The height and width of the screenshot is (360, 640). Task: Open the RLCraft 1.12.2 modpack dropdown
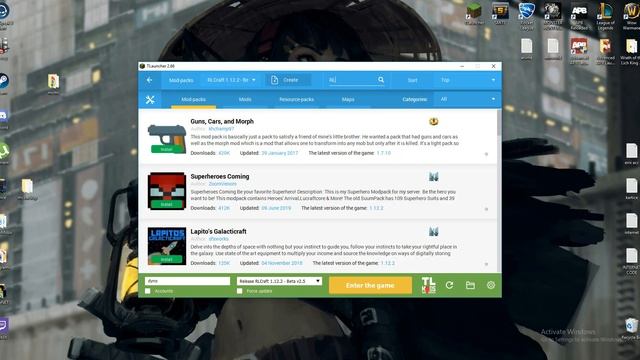pos(231,80)
